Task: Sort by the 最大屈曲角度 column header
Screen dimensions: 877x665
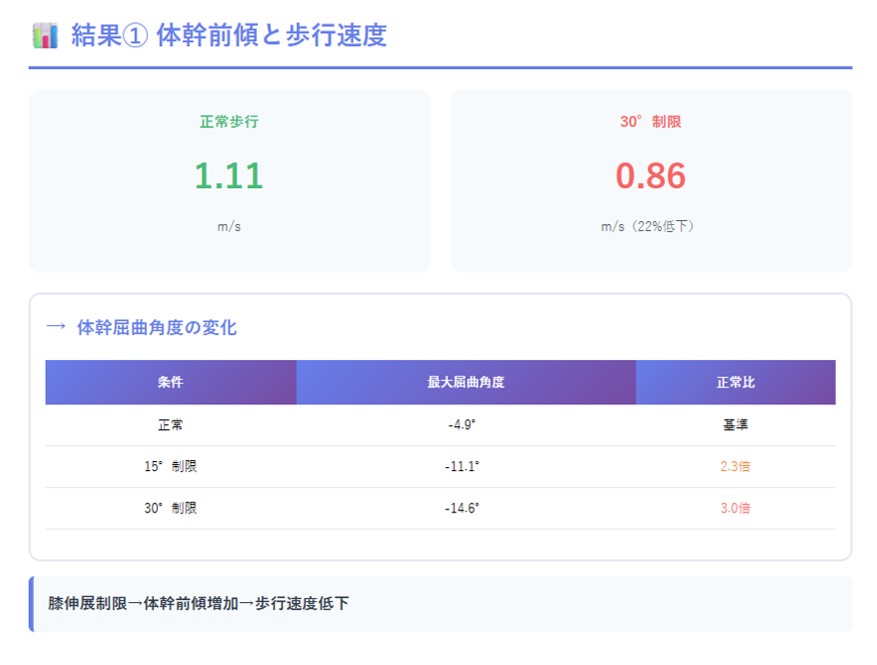Action: (x=465, y=382)
